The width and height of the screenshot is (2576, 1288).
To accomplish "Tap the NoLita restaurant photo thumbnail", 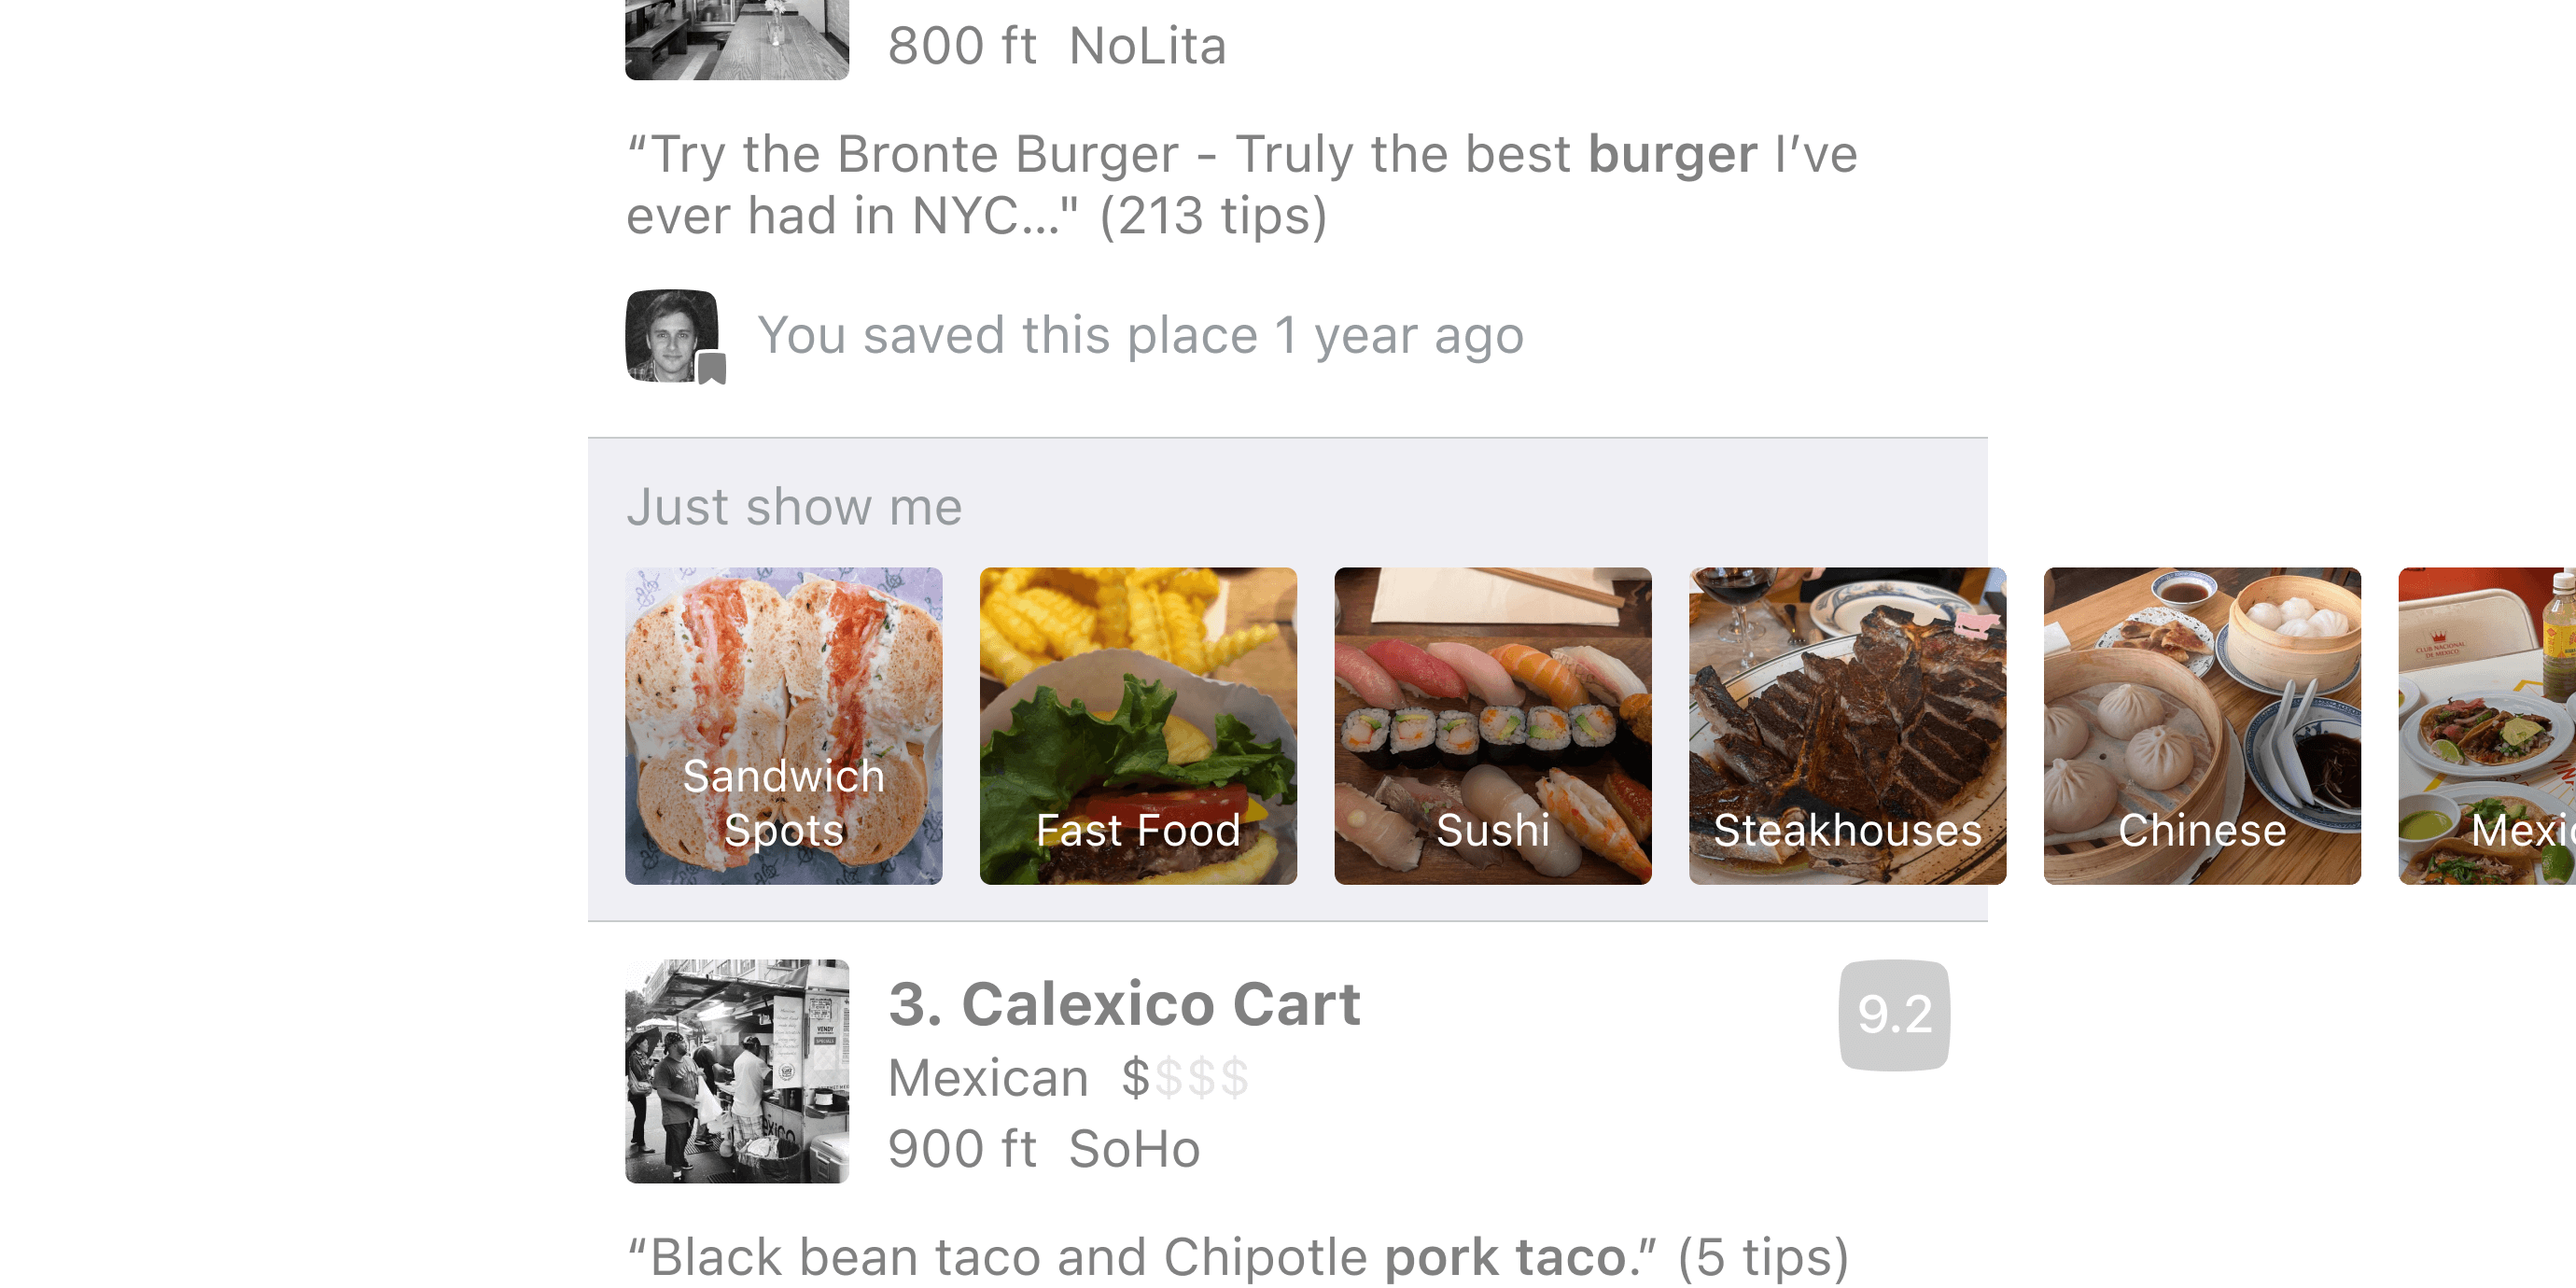I will pyautogui.click(x=737, y=38).
